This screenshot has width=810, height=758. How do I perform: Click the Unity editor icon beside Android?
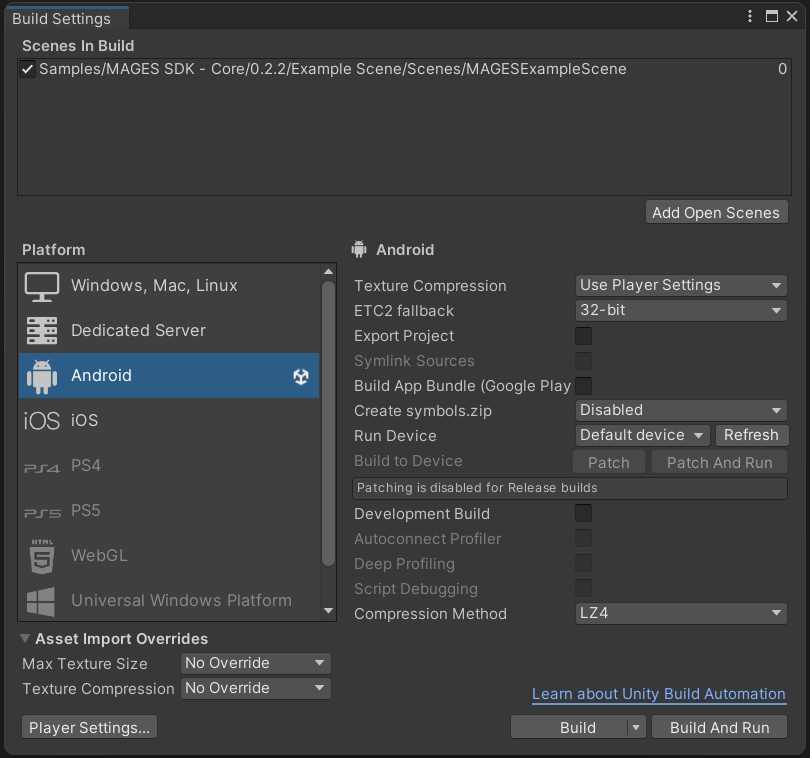point(301,377)
